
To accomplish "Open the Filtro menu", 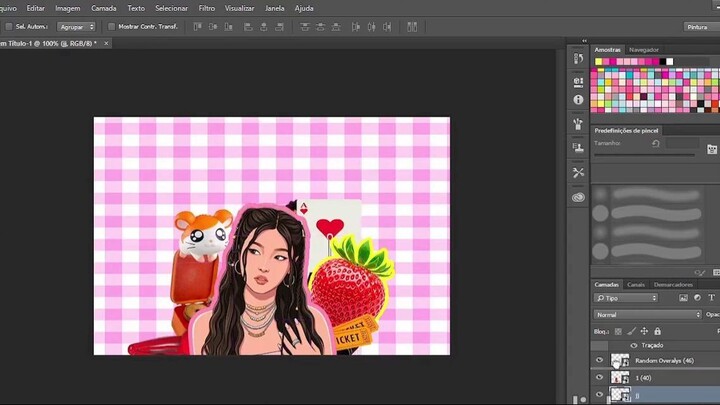I will pos(207,8).
